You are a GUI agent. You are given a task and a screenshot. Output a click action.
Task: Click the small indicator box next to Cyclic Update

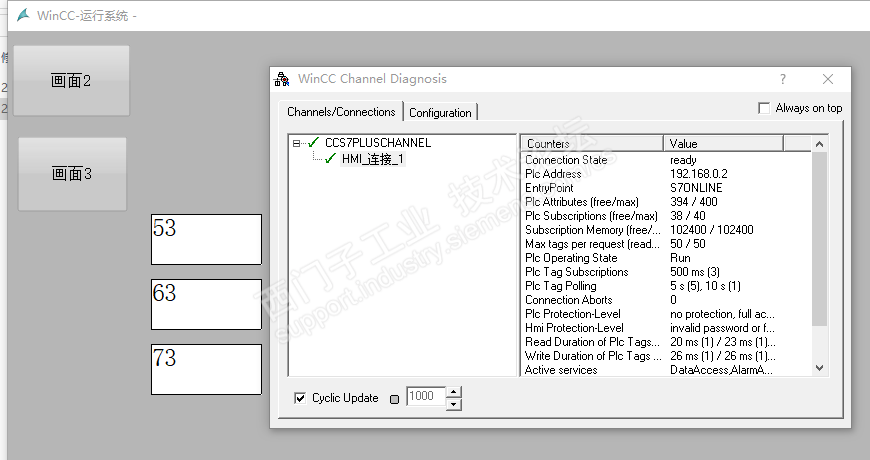(394, 399)
